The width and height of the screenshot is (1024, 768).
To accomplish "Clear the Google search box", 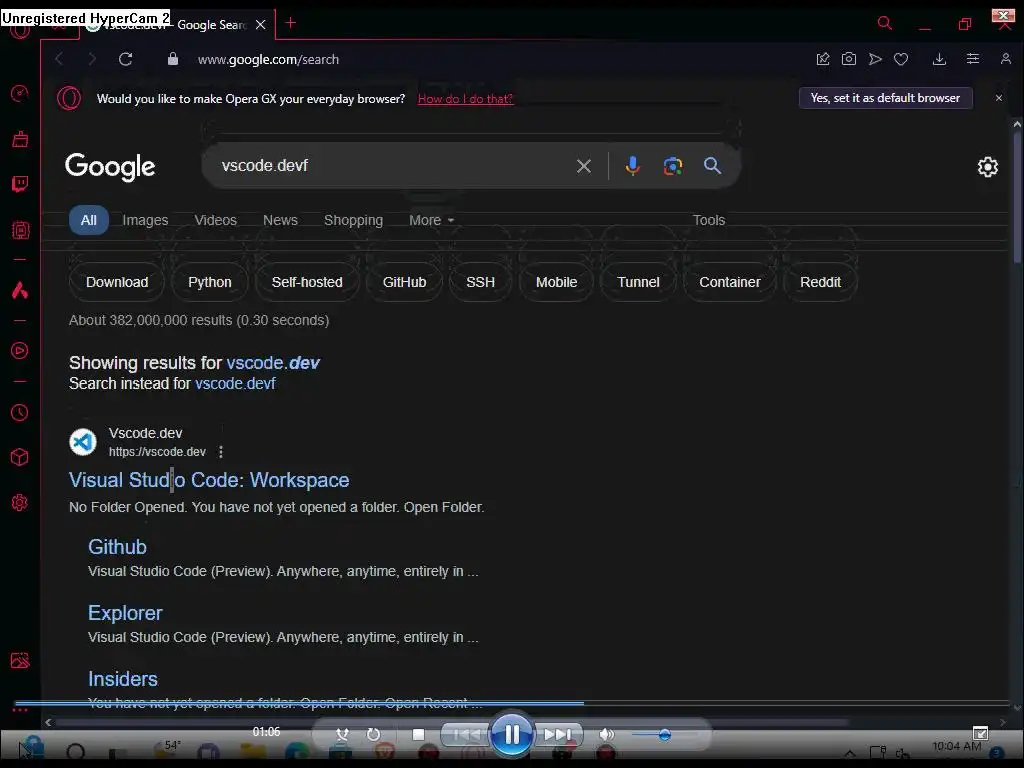I will (x=584, y=166).
